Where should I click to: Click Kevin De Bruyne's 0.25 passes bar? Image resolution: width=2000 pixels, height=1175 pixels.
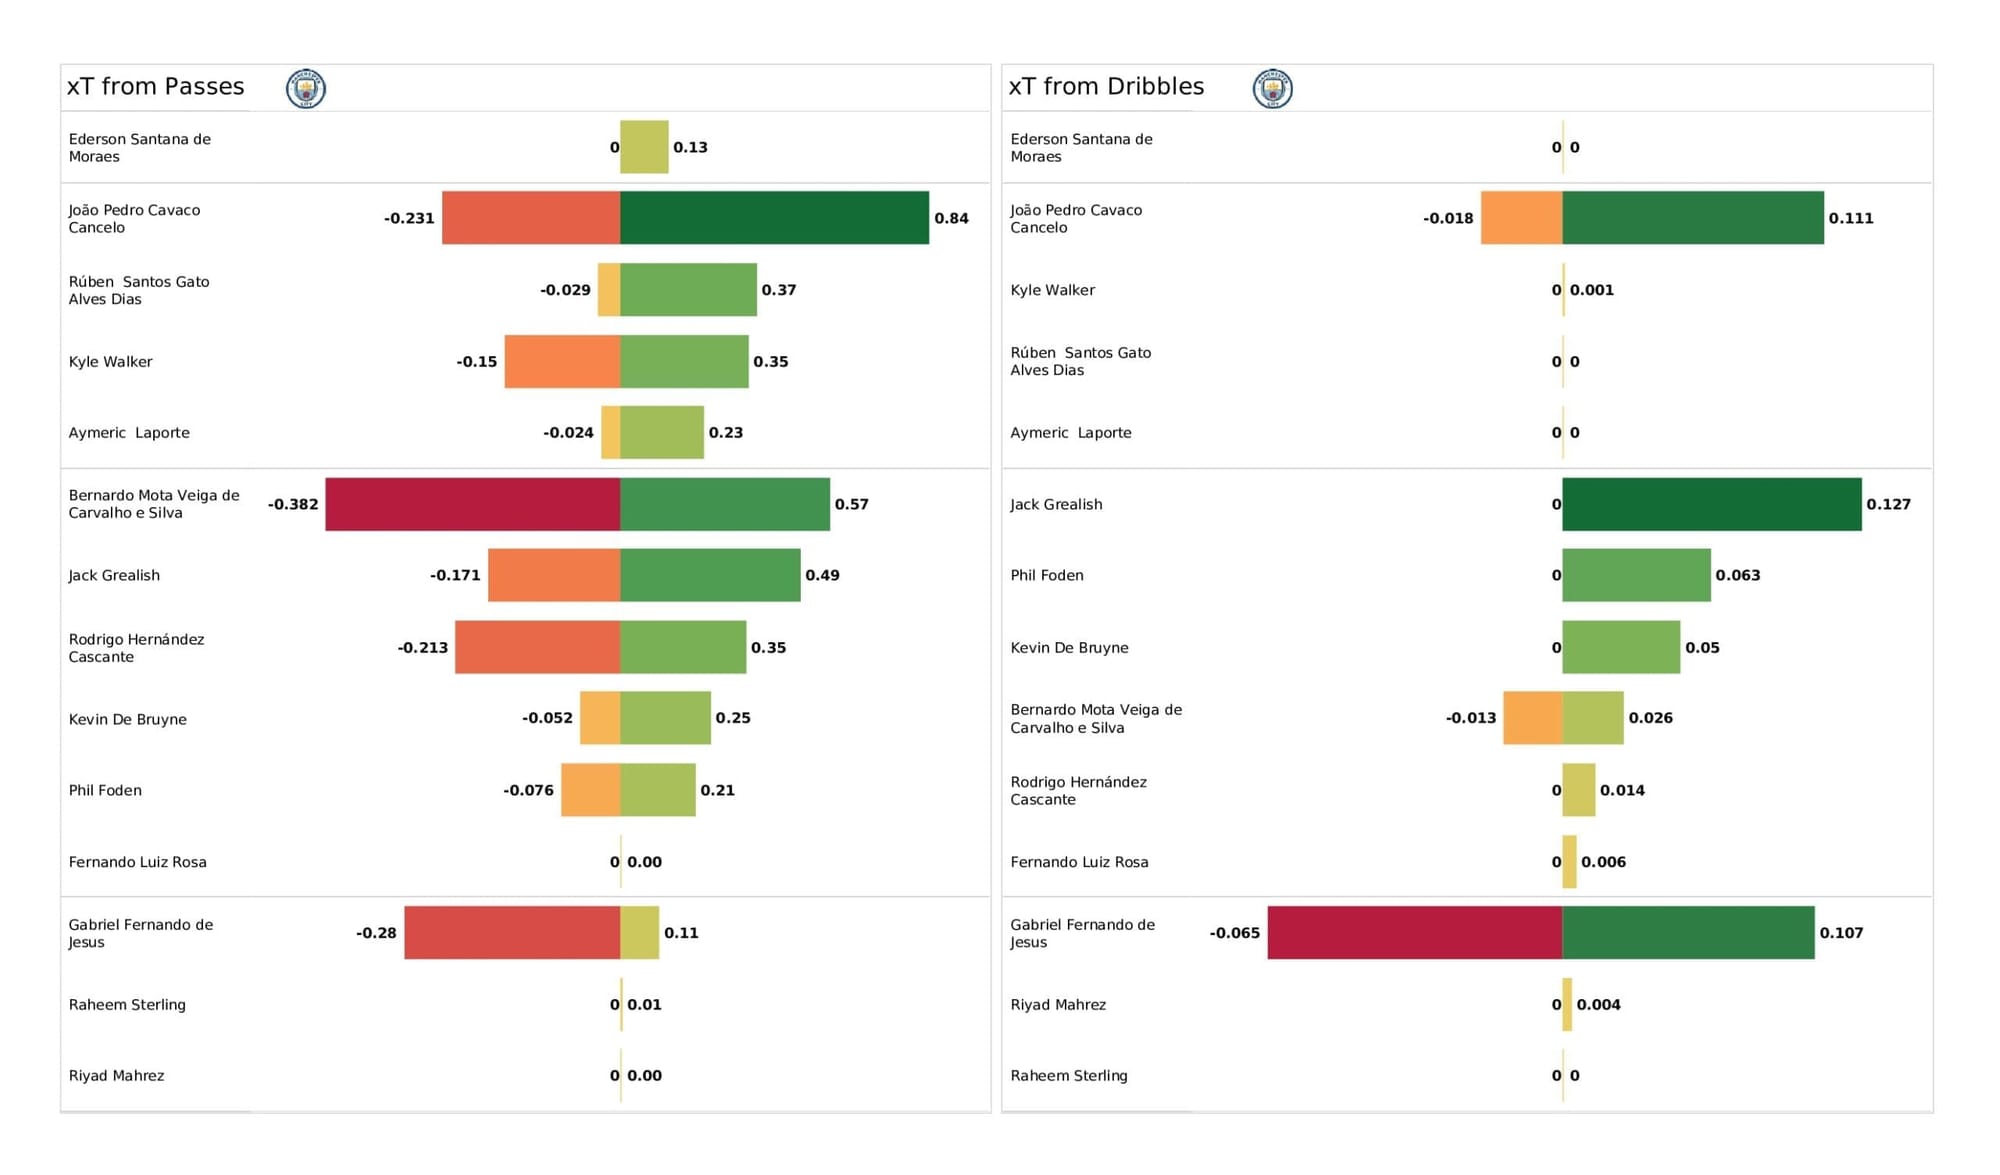point(665,718)
